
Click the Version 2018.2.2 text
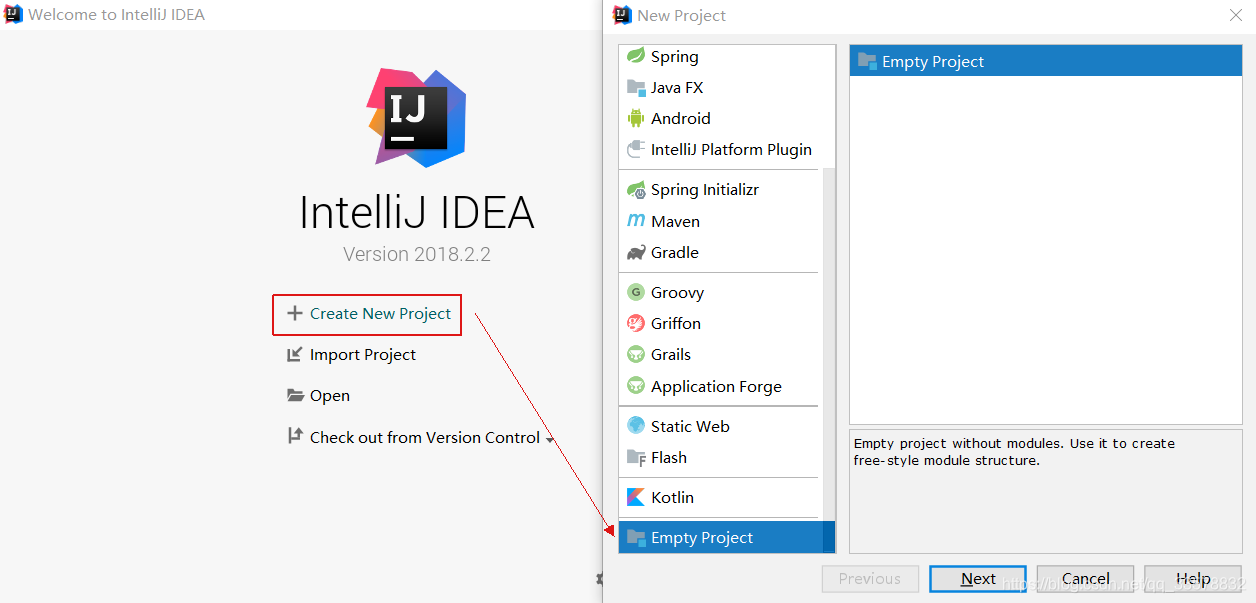[416, 254]
